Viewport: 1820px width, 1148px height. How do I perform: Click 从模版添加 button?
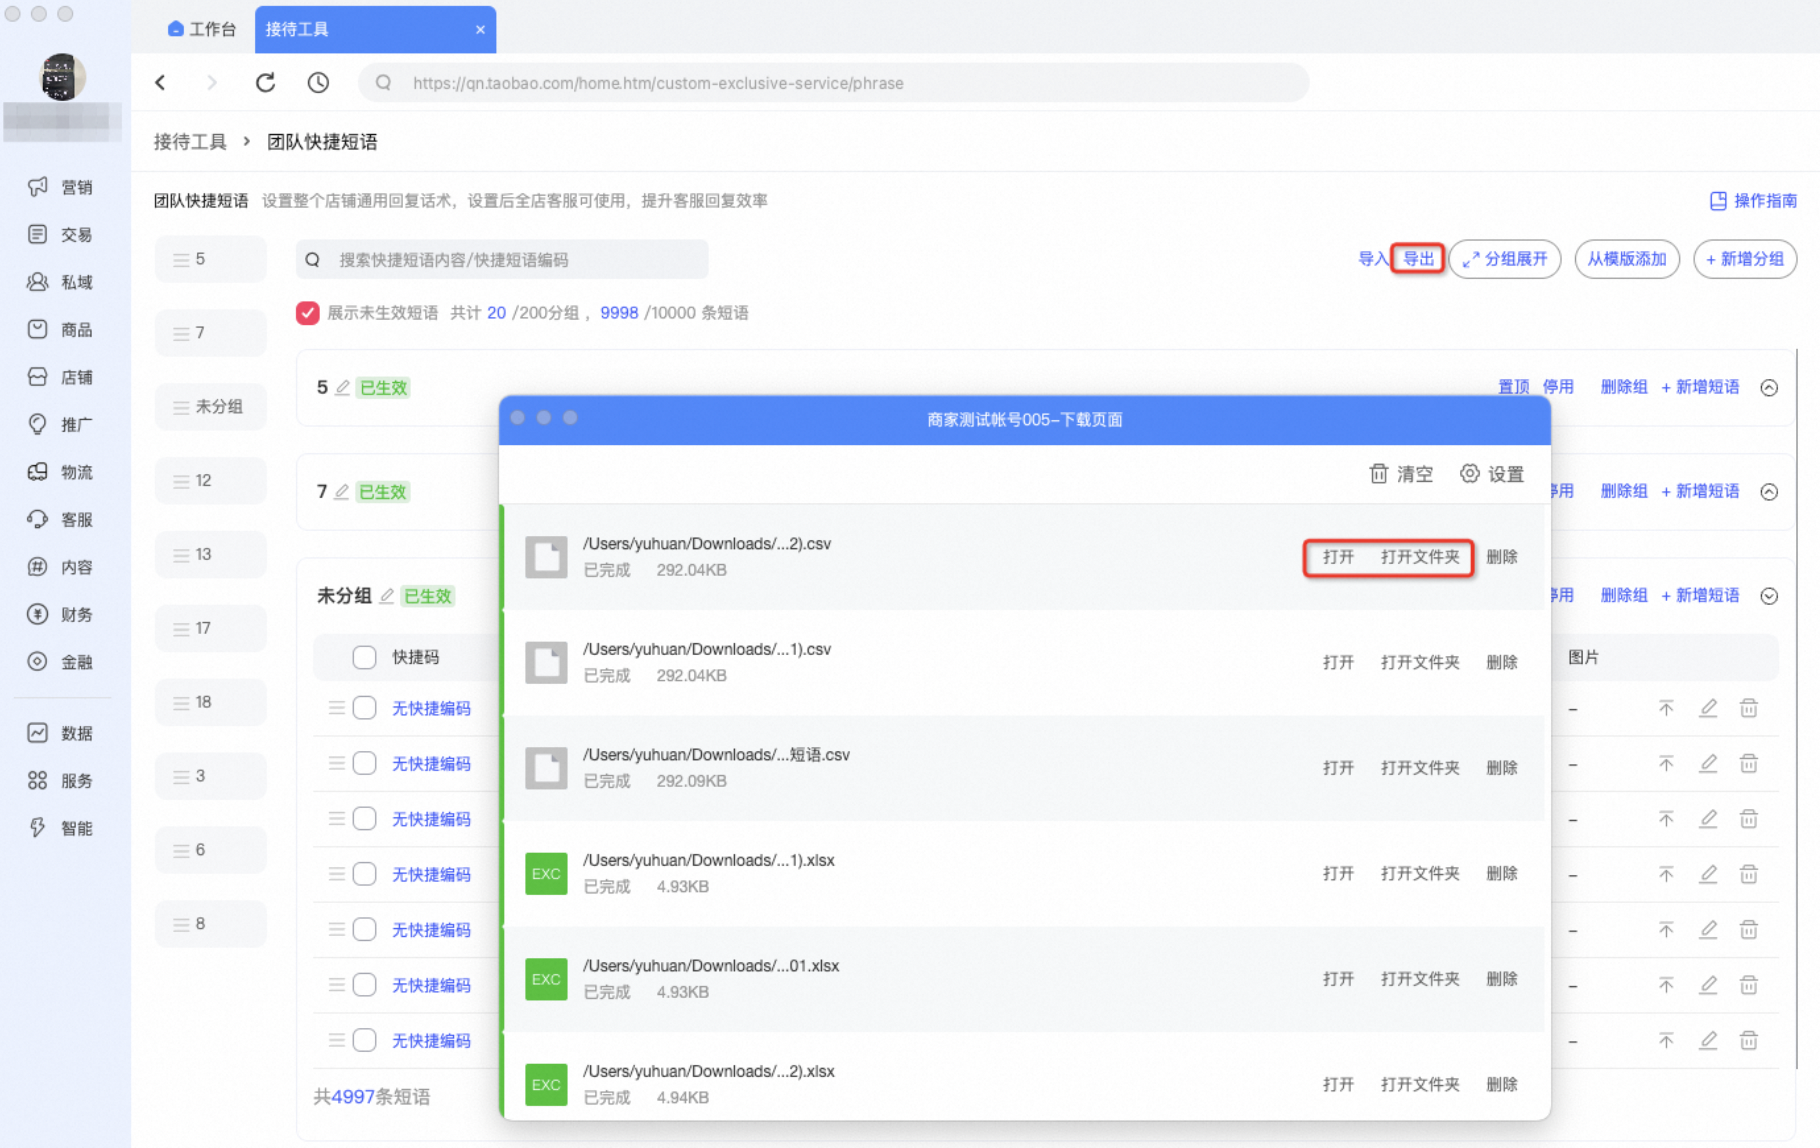click(1627, 260)
